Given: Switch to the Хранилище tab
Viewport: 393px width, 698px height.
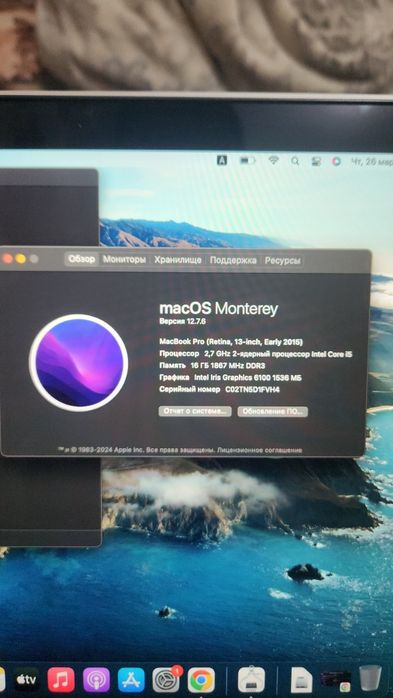Looking at the screenshot, I should coord(178,260).
